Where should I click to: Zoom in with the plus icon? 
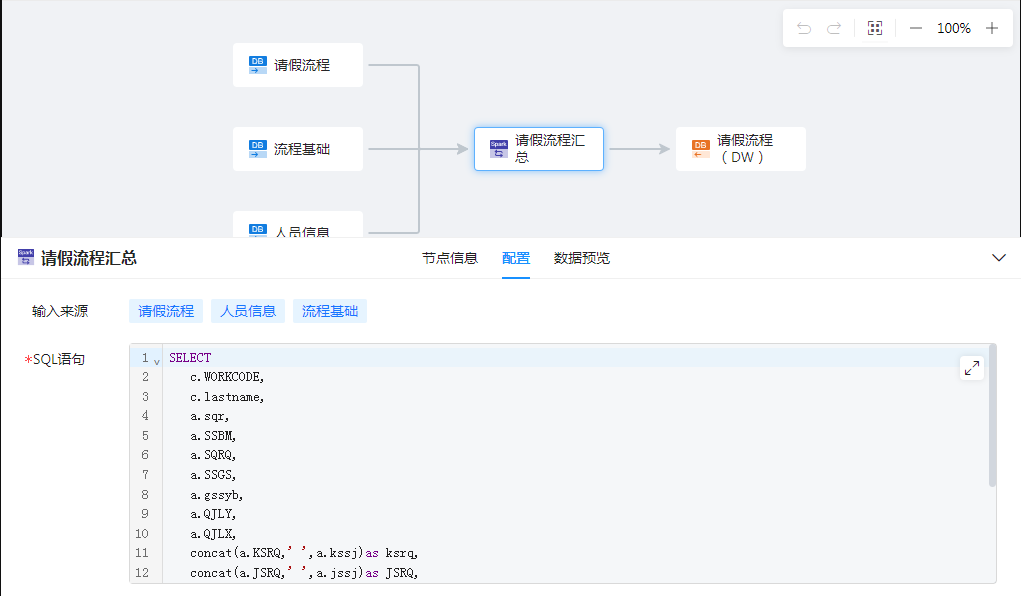[992, 28]
